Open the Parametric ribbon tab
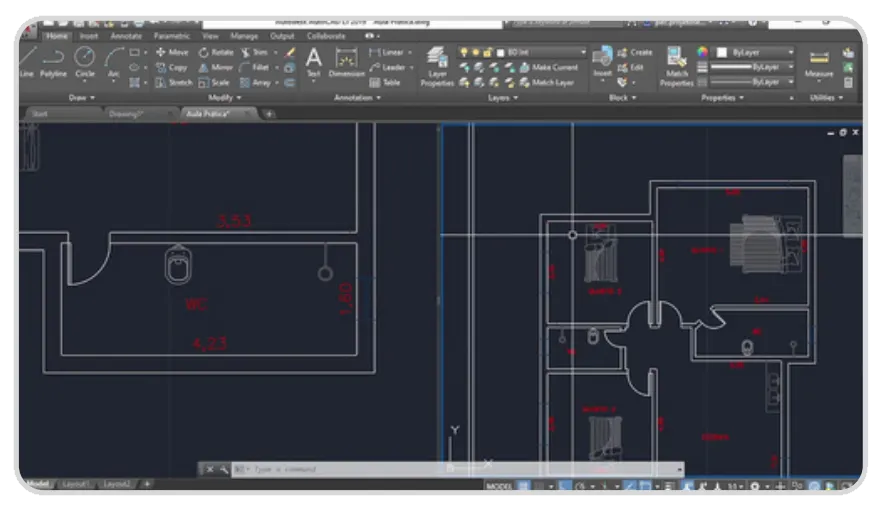The width and height of the screenshot is (885, 507). pos(172,36)
